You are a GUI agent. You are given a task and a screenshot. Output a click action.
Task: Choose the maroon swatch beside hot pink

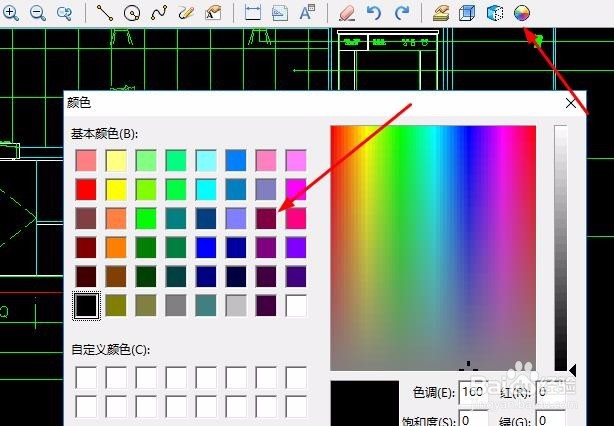click(266, 218)
